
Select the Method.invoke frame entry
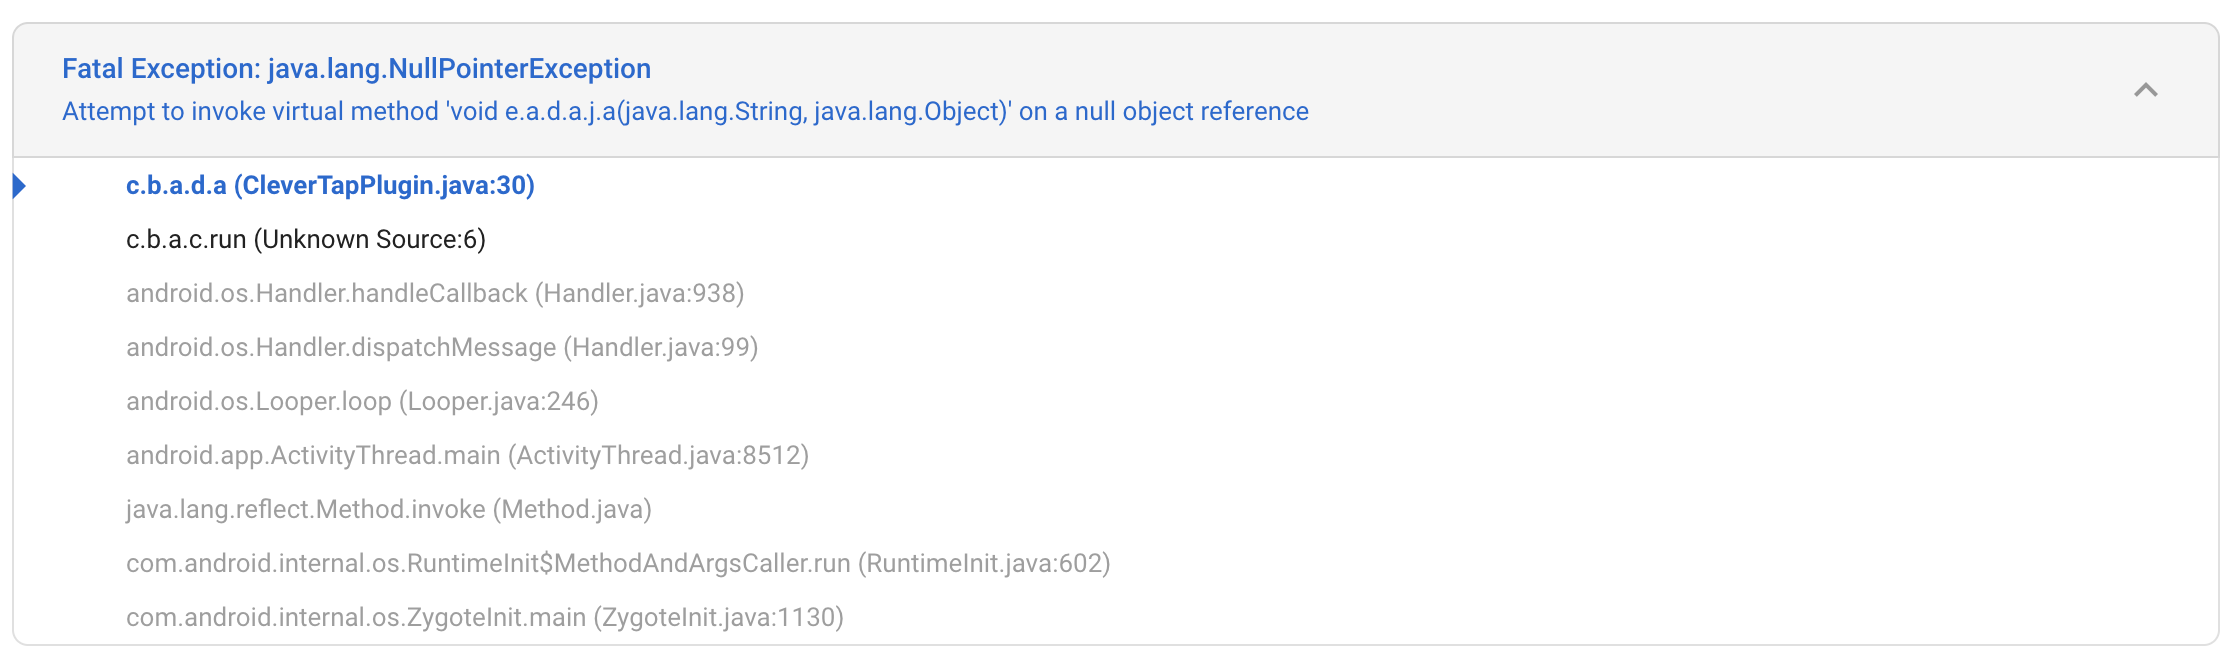pyautogui.click(x=388, y=509)
